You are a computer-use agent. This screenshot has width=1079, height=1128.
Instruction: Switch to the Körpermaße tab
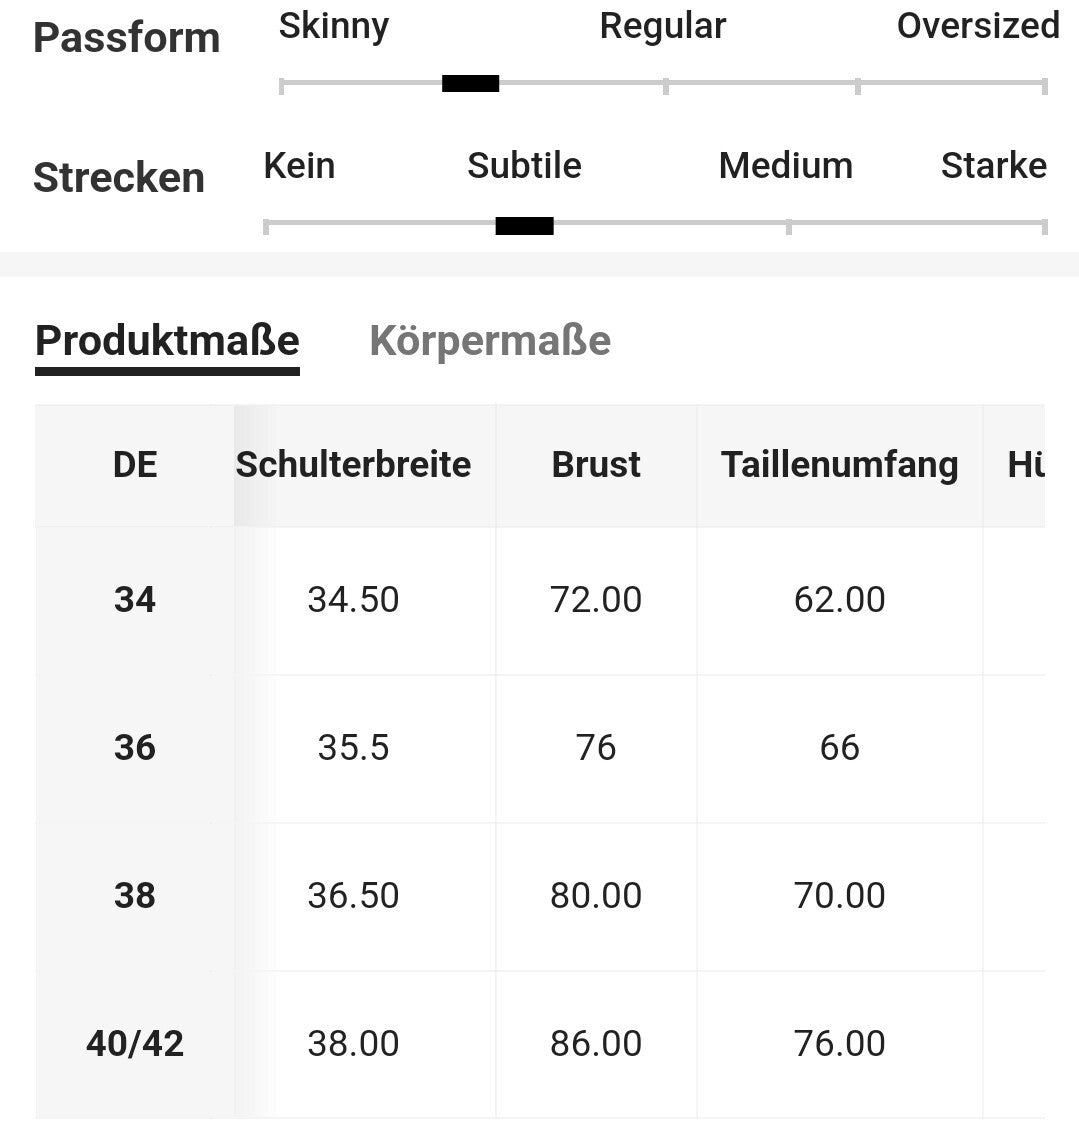point(490,340)
